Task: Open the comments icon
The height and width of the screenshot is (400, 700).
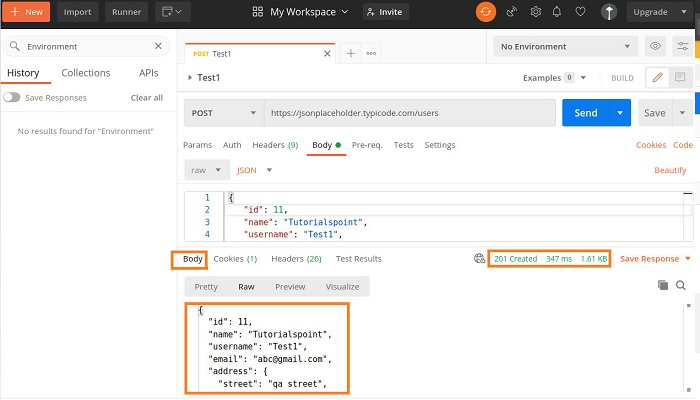Action: pos(680,77)
